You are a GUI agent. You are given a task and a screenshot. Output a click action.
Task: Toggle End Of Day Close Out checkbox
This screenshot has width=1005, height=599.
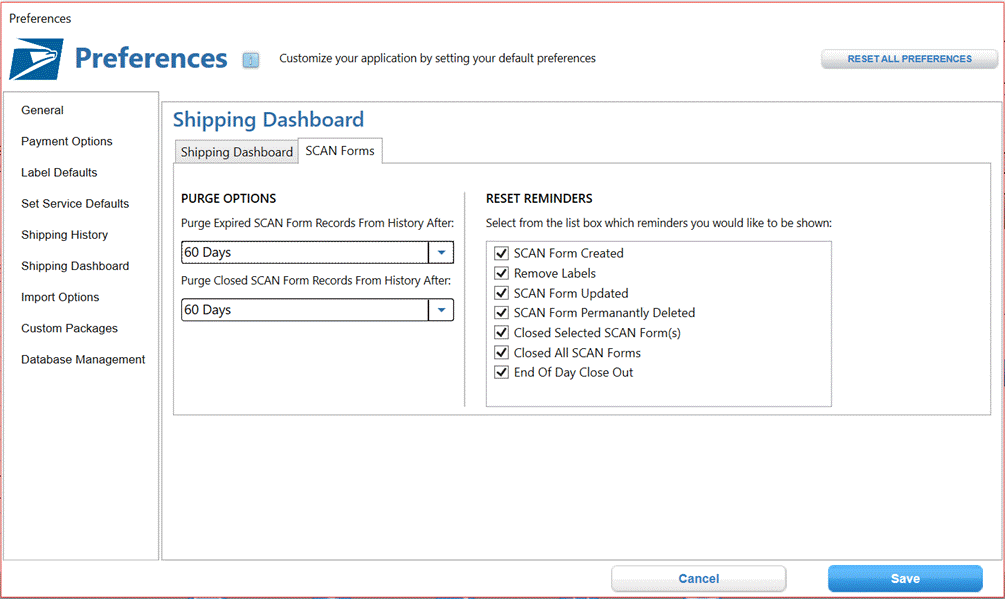pyautogui.click(x=501, y=372)
